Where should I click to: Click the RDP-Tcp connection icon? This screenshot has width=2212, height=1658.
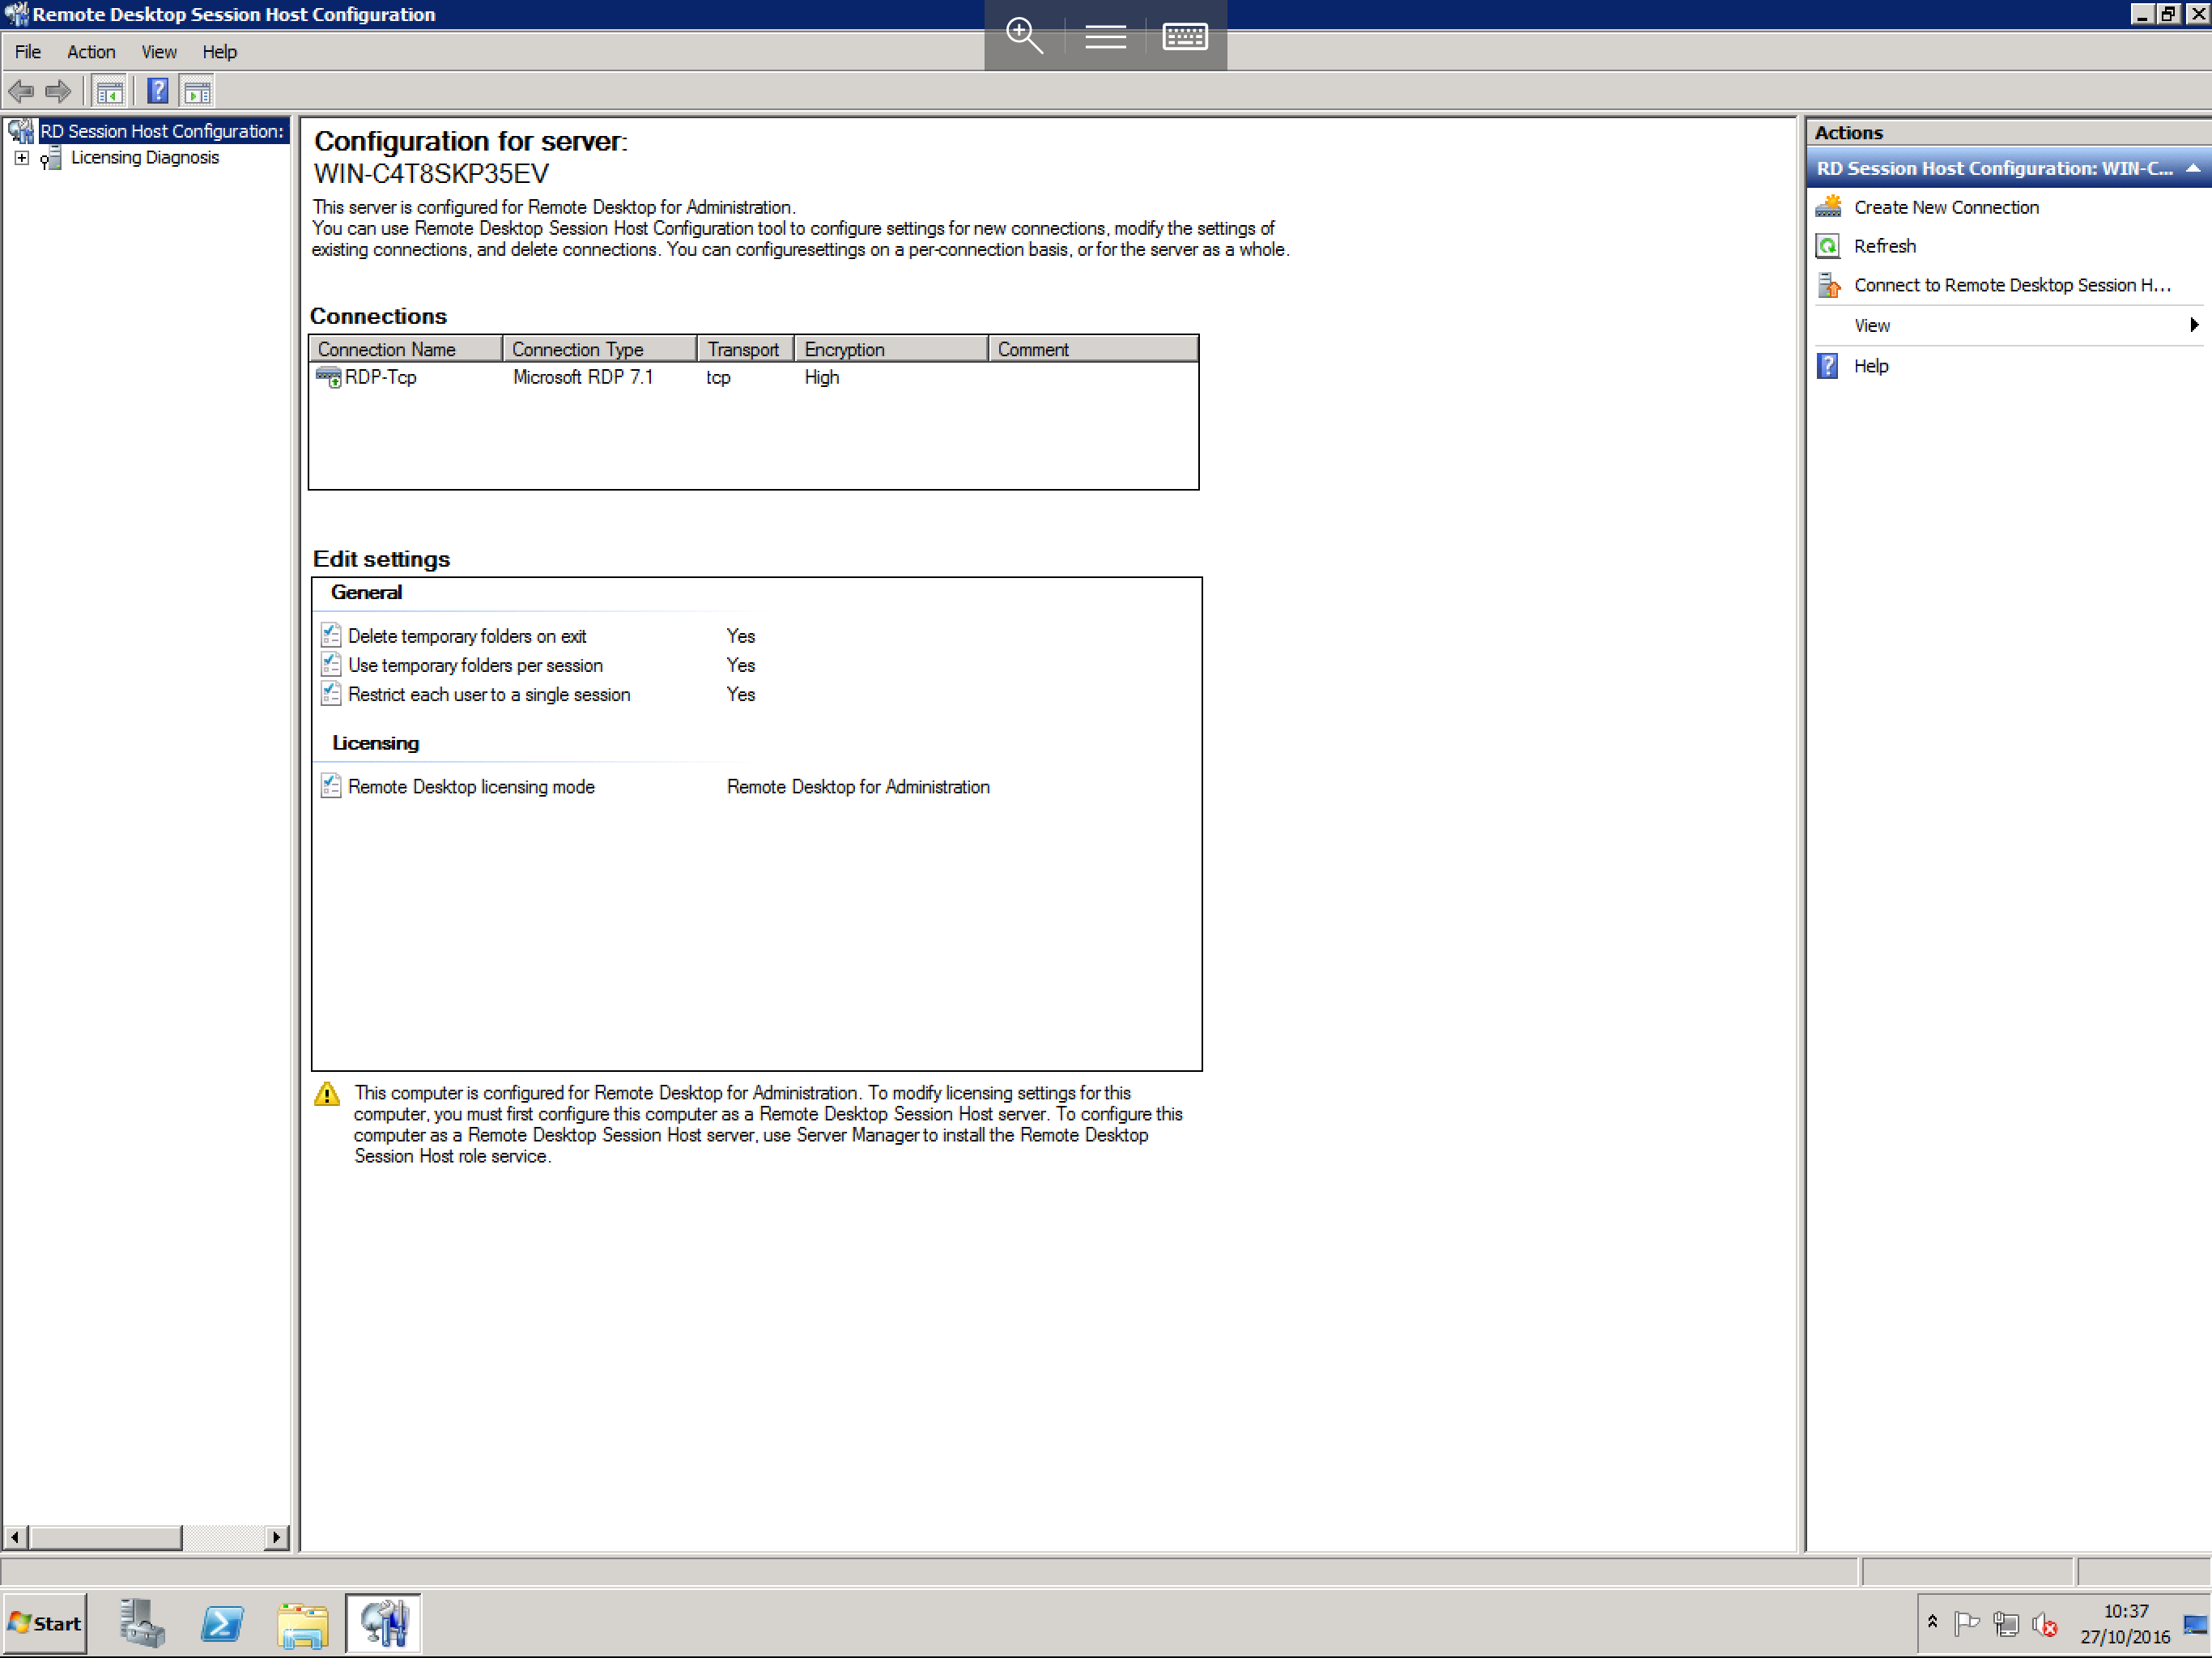328,377
